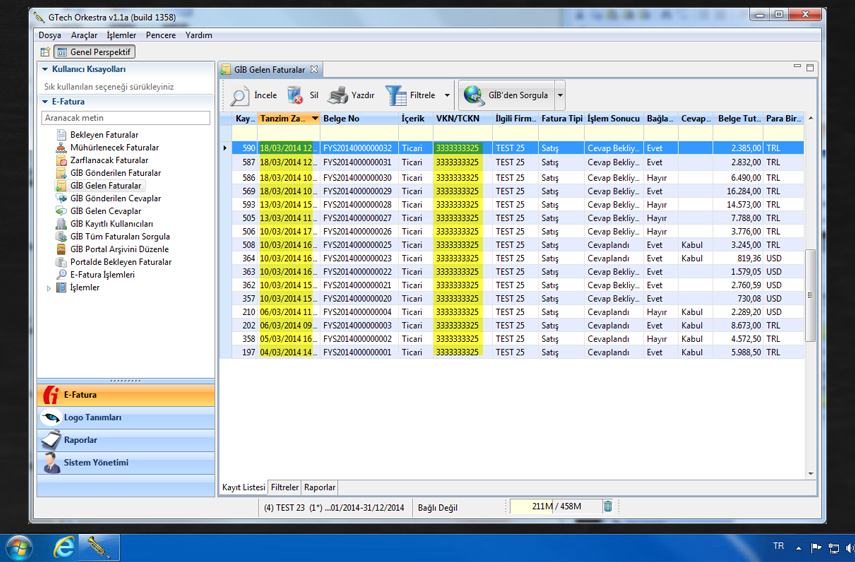This screenshot has height=562, width=855.
Task: Click the İncele magnifier icon
Action: (x=239, y=95)
